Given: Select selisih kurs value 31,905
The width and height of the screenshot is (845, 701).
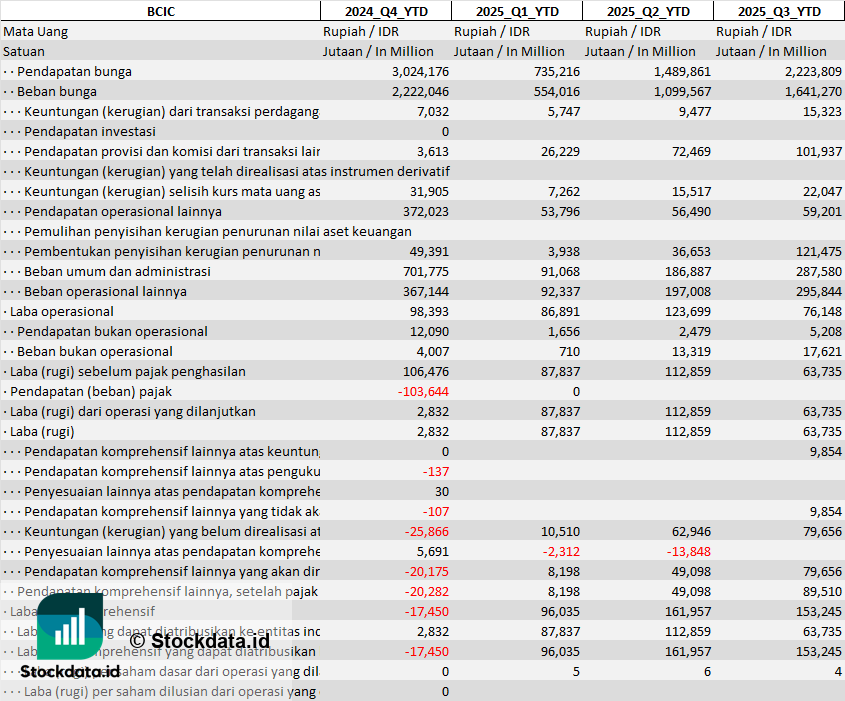Looking at the screenshot, I should (429, 191).
